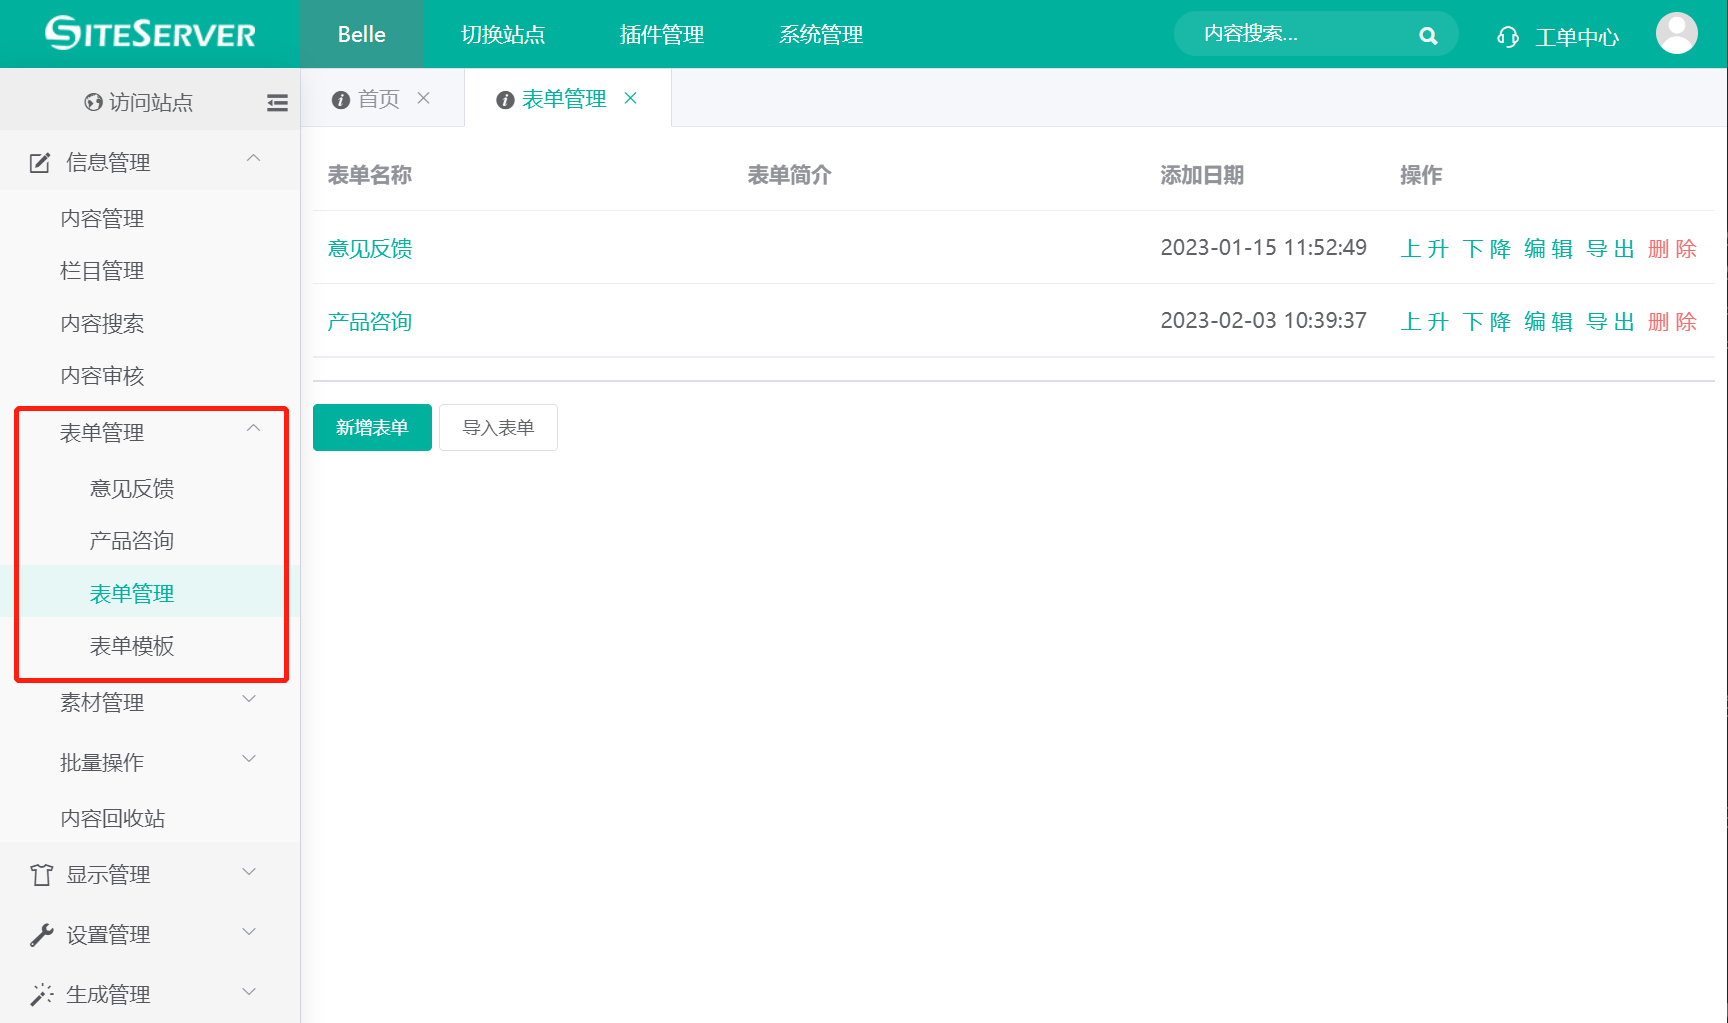Click the 新增表单 button

(x=371, y=427)
